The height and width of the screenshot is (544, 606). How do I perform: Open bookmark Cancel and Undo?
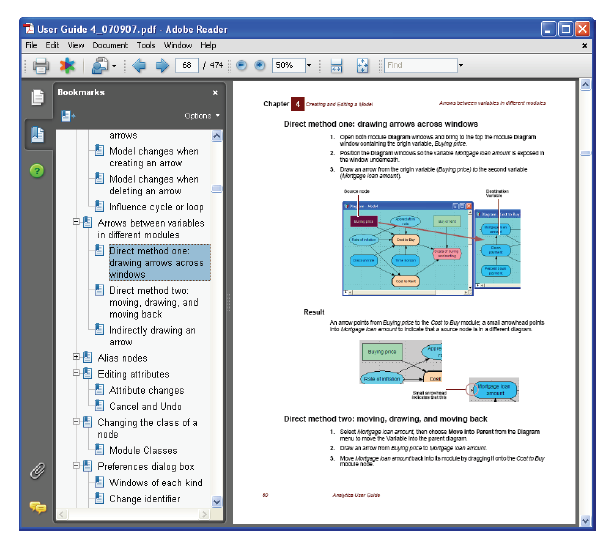point(145,406)
